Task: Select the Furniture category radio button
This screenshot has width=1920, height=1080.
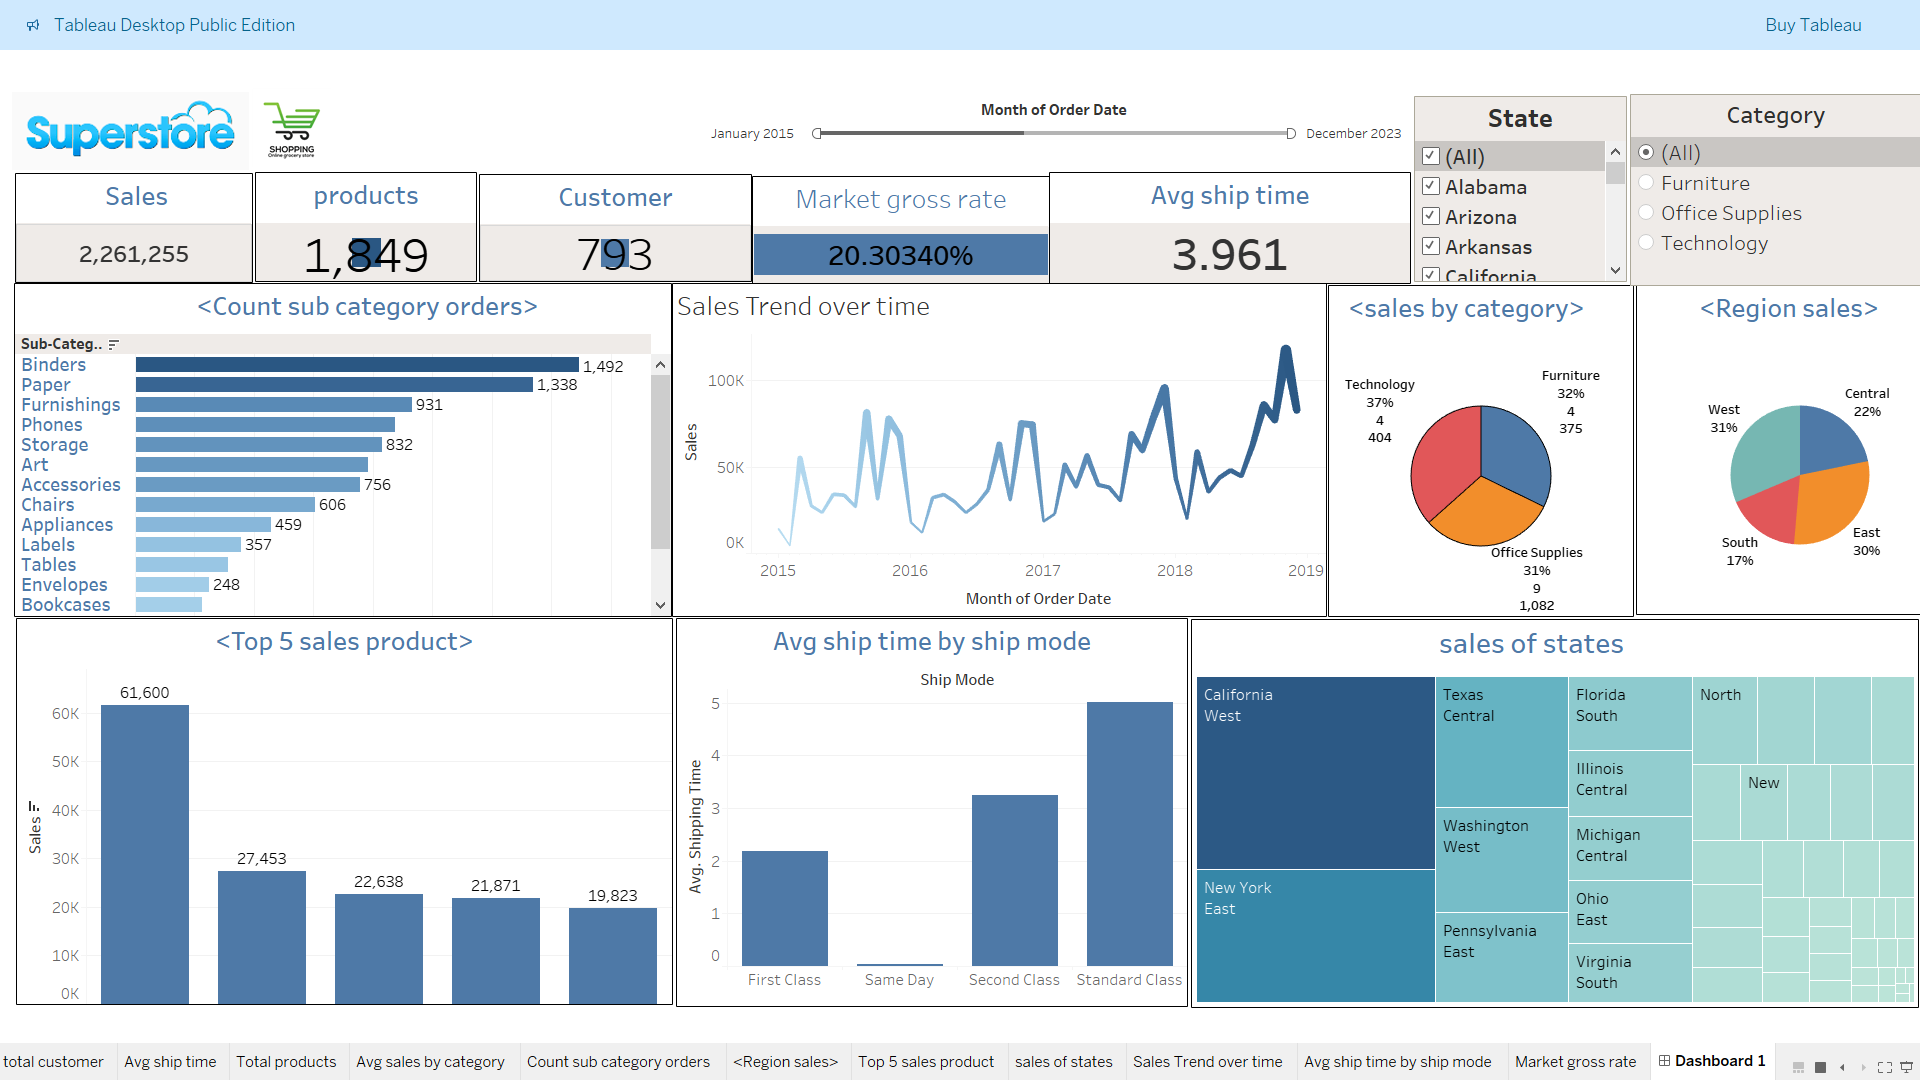Action: (1646, 183)
